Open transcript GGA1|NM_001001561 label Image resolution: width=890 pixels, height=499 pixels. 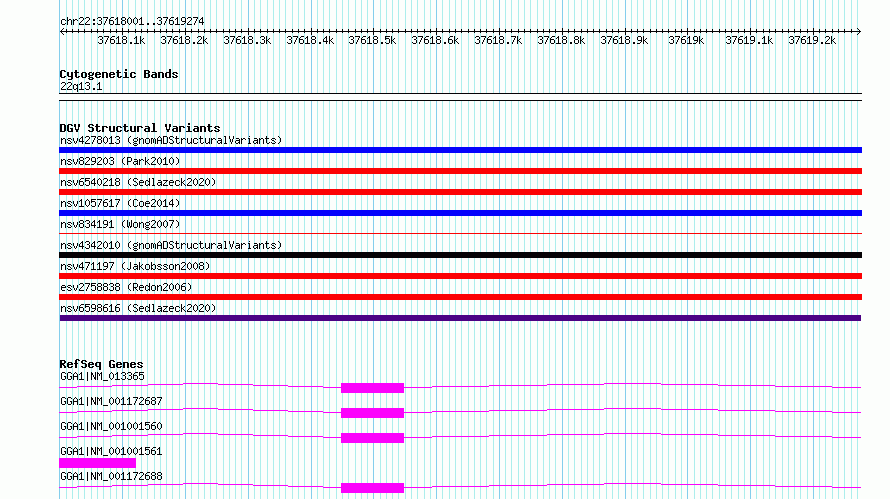point(111,451)
